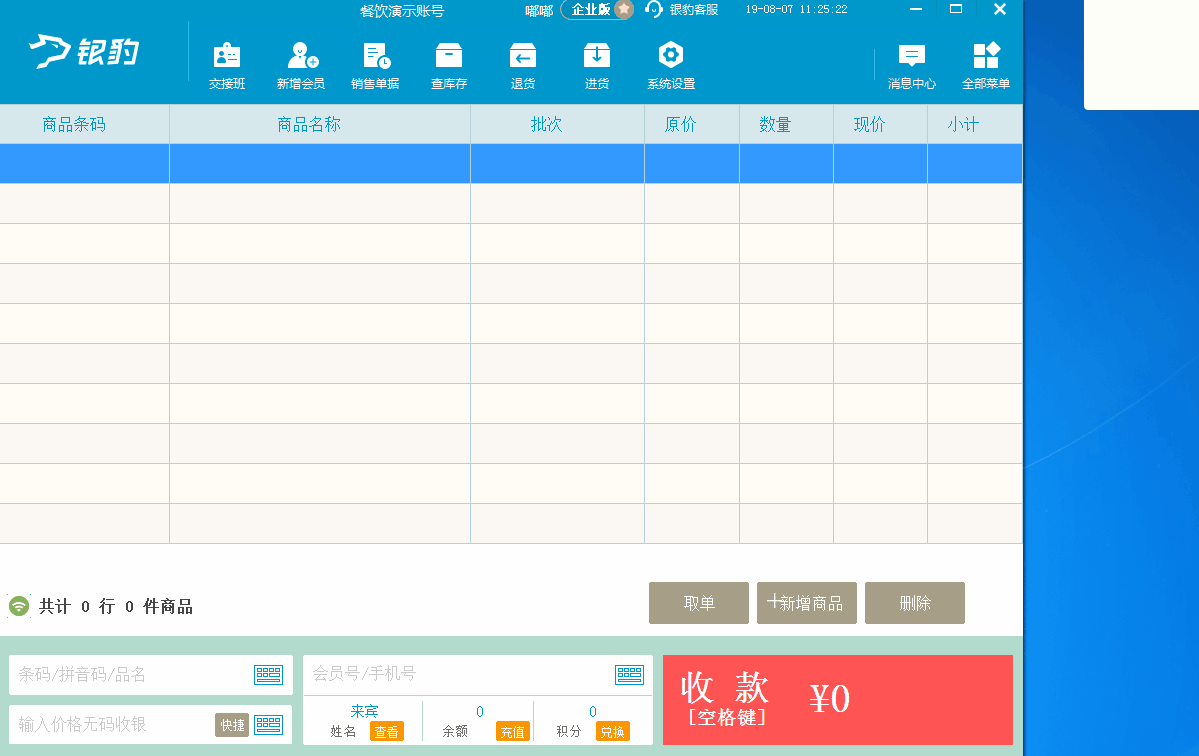Show the 全部菜单 all menus grid

point(986,66)
